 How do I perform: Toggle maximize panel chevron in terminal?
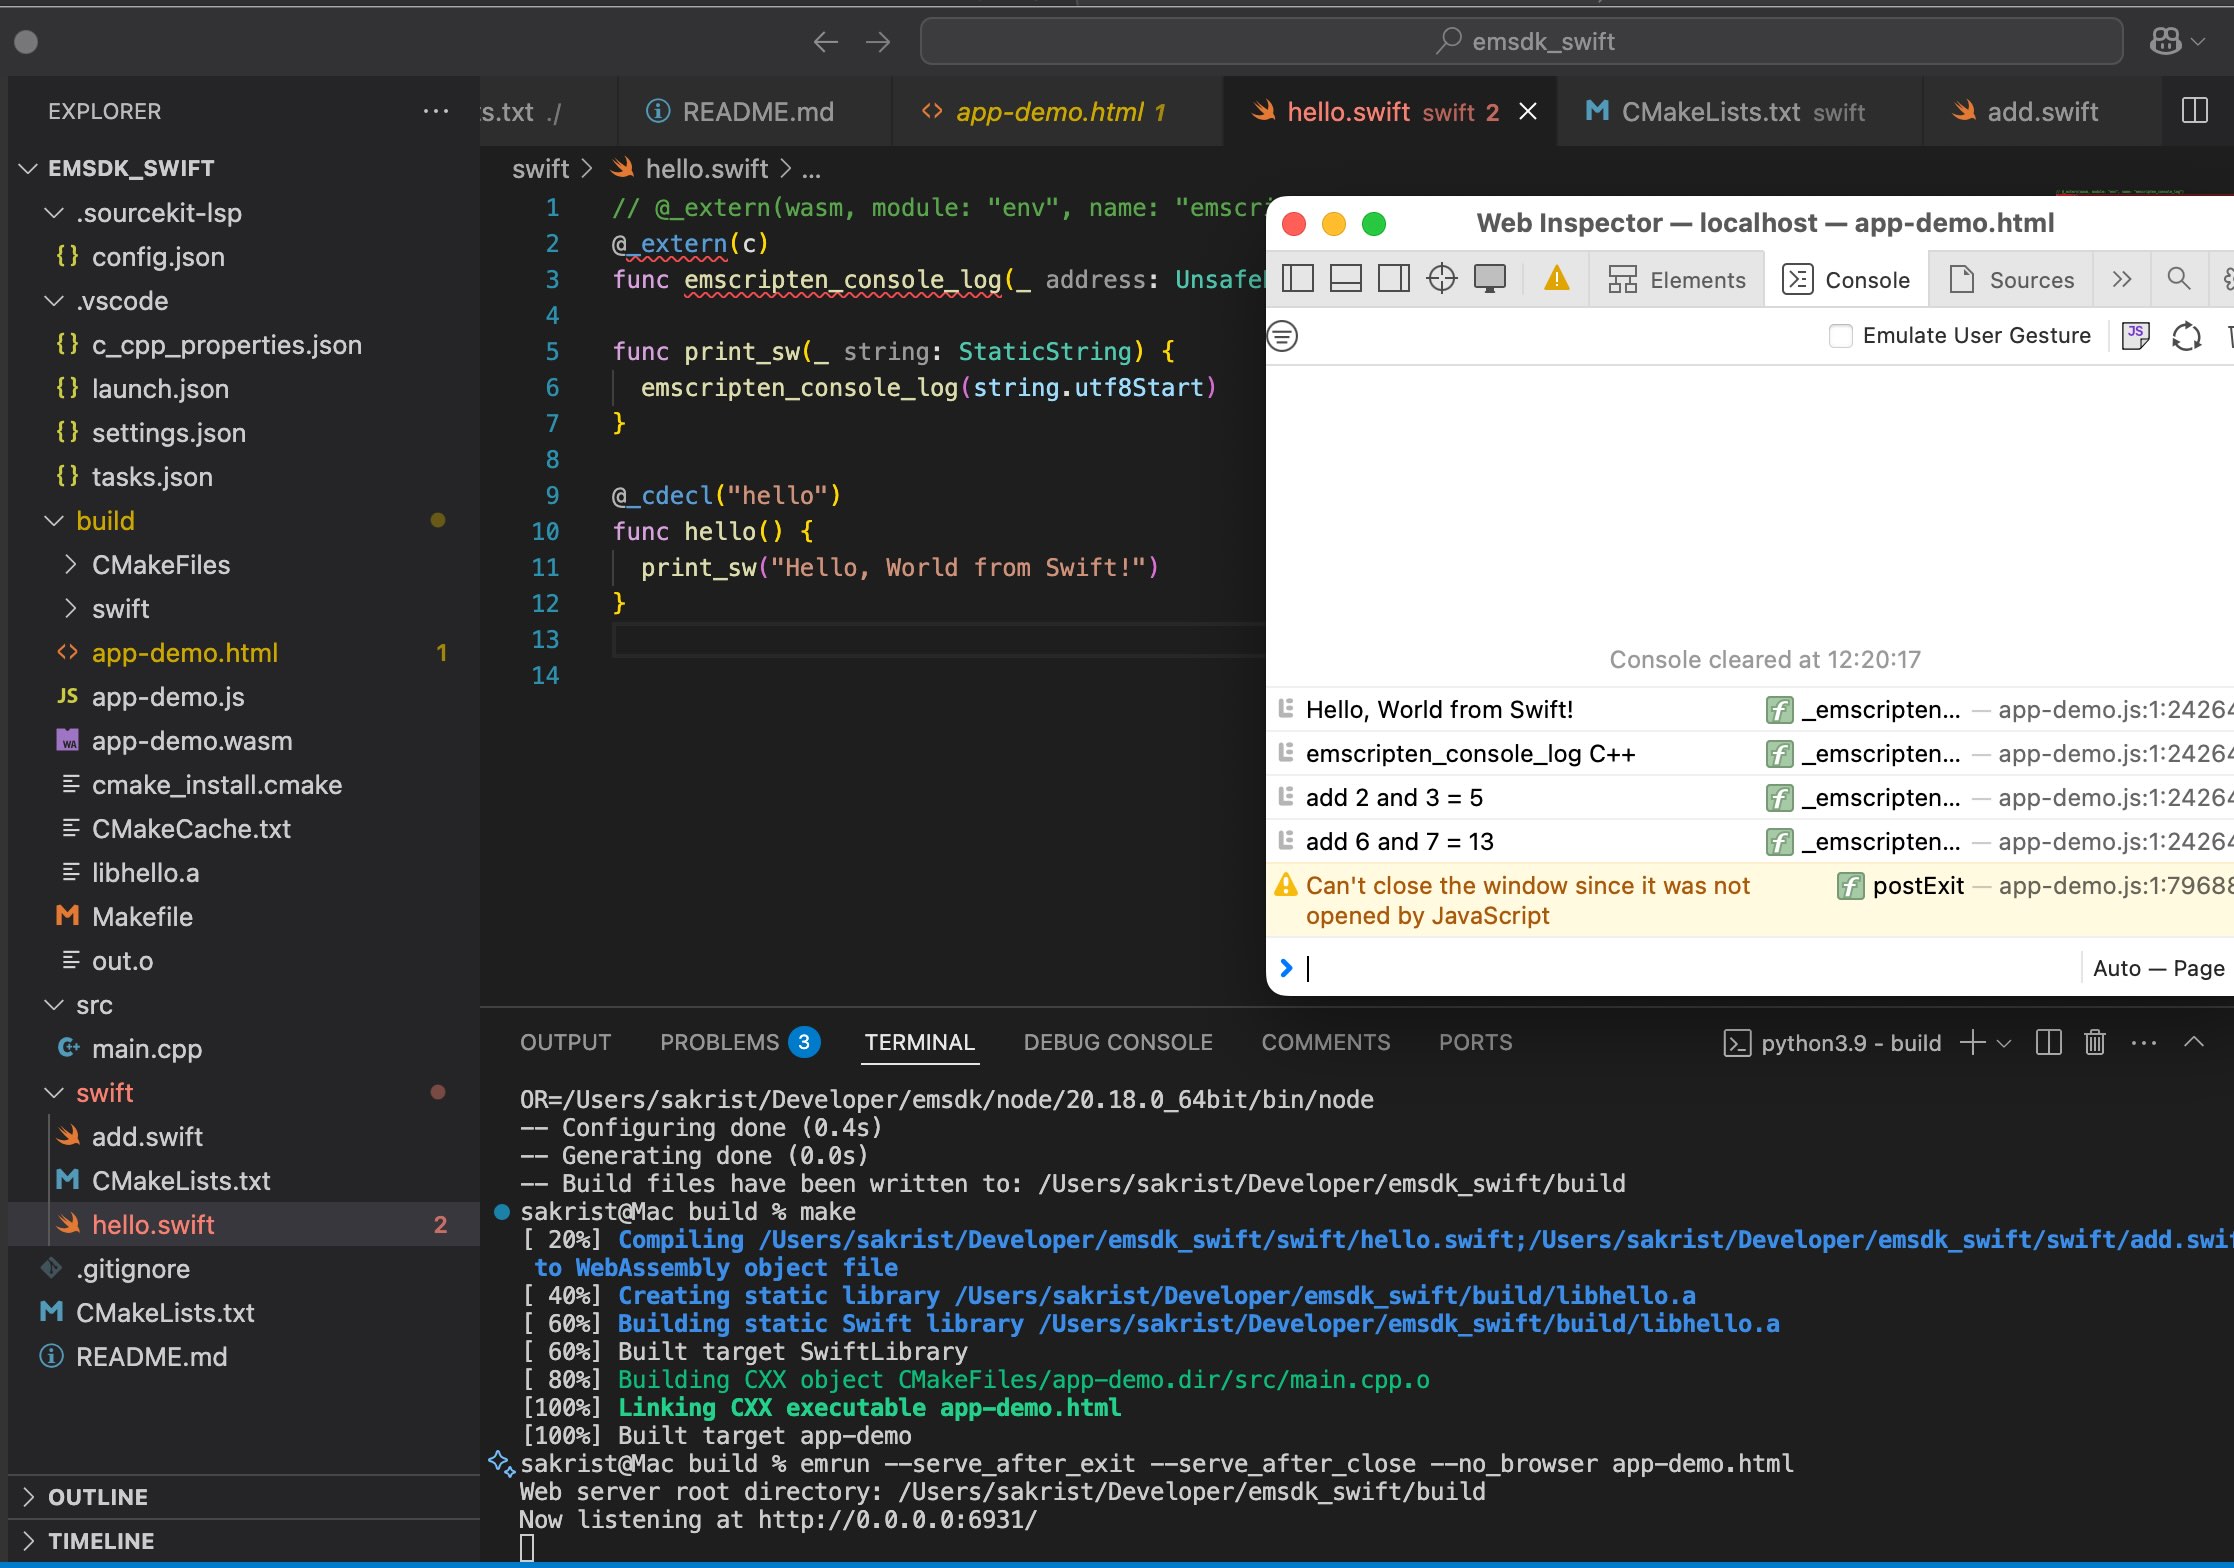pyautogui.click(x=2194, y=1043)
